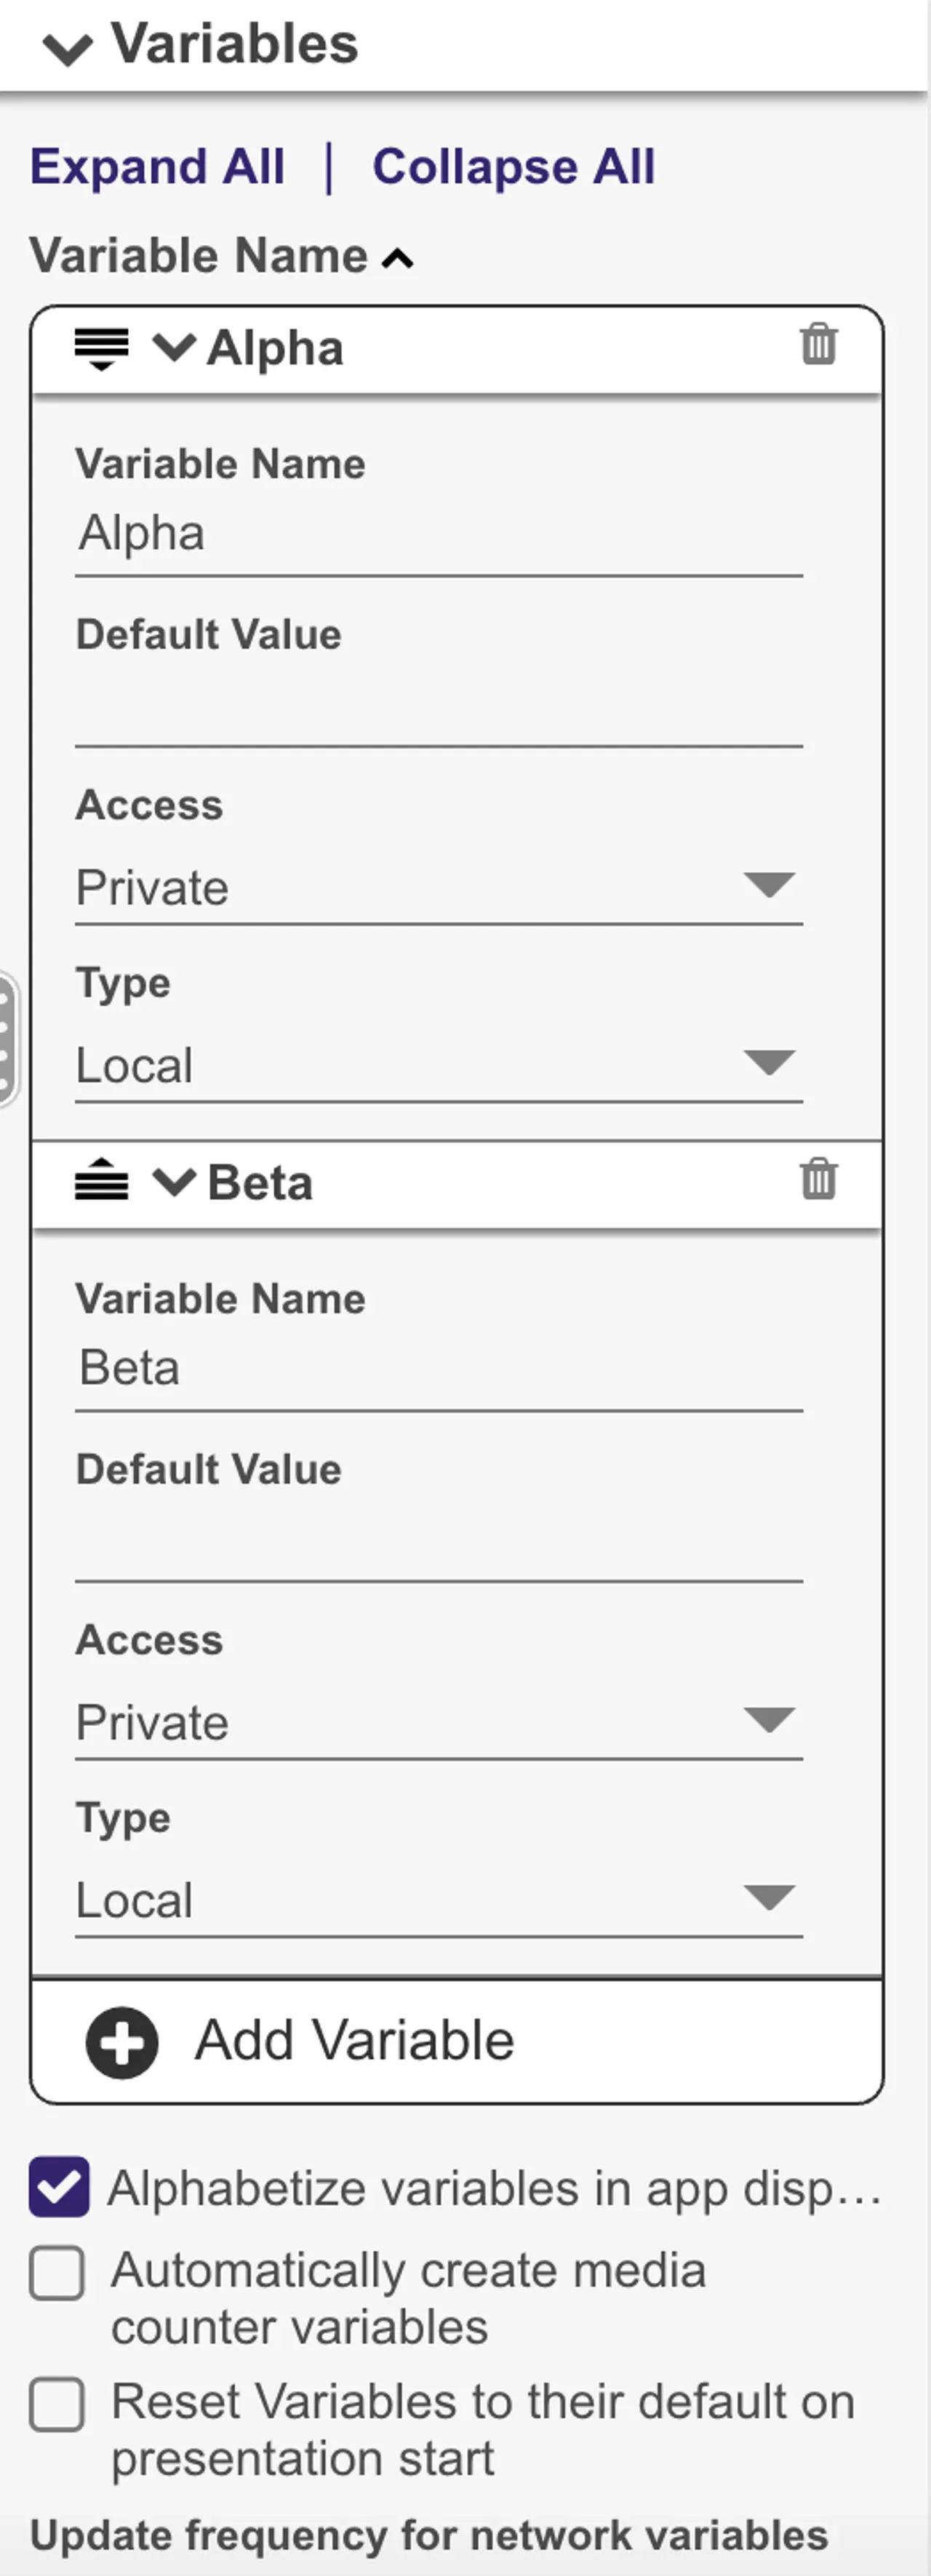The width and height of the screenshot is (931, 2576).
Task: Click the Expand All link
Action: pos(158,166)
